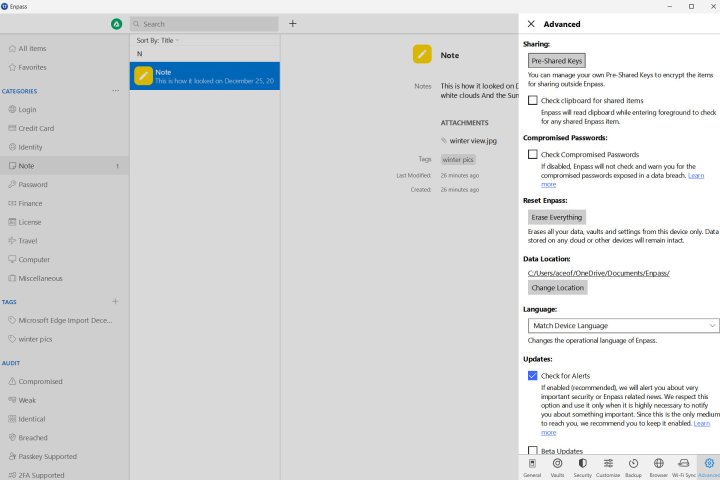Enable Check Compromised Passwords checkbox
The width and height of the screenshot is (720, 480).
point(533,155)
